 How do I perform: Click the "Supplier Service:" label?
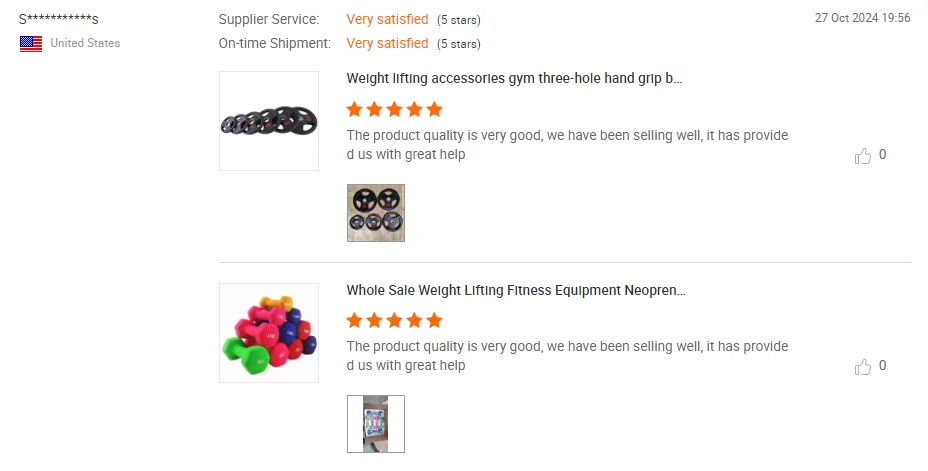269,20
